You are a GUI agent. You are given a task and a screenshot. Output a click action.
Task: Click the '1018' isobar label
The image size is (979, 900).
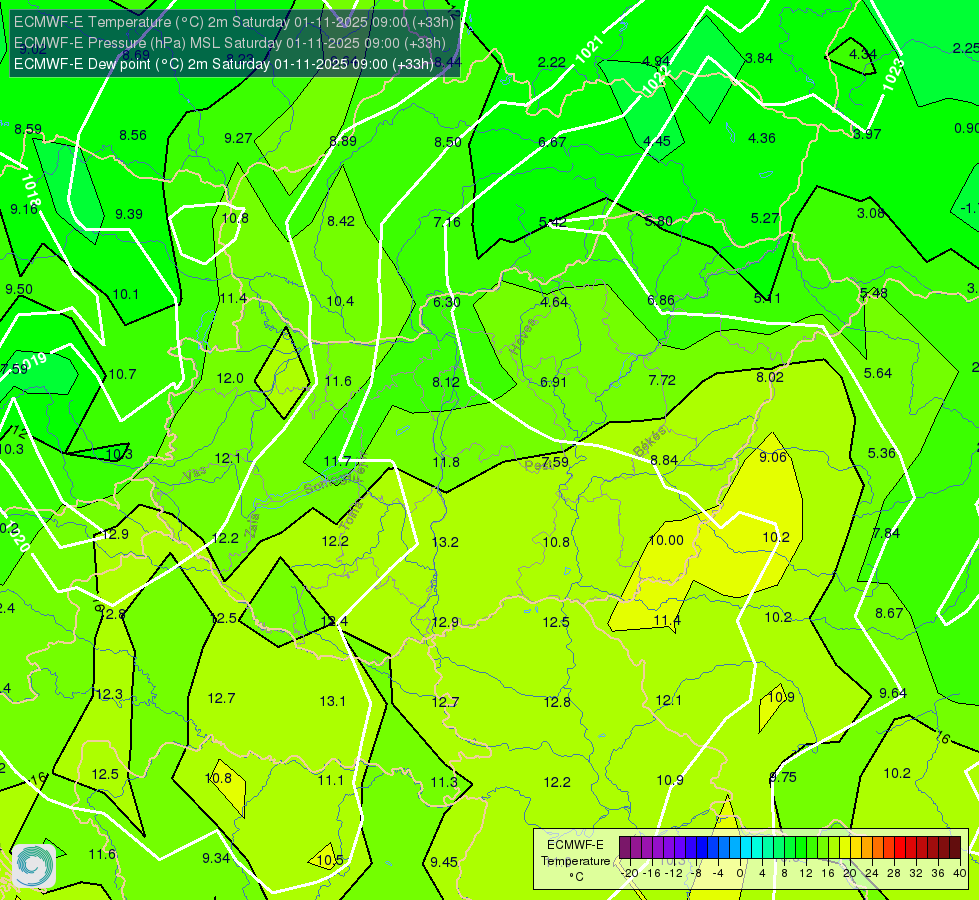click(31, 190)
